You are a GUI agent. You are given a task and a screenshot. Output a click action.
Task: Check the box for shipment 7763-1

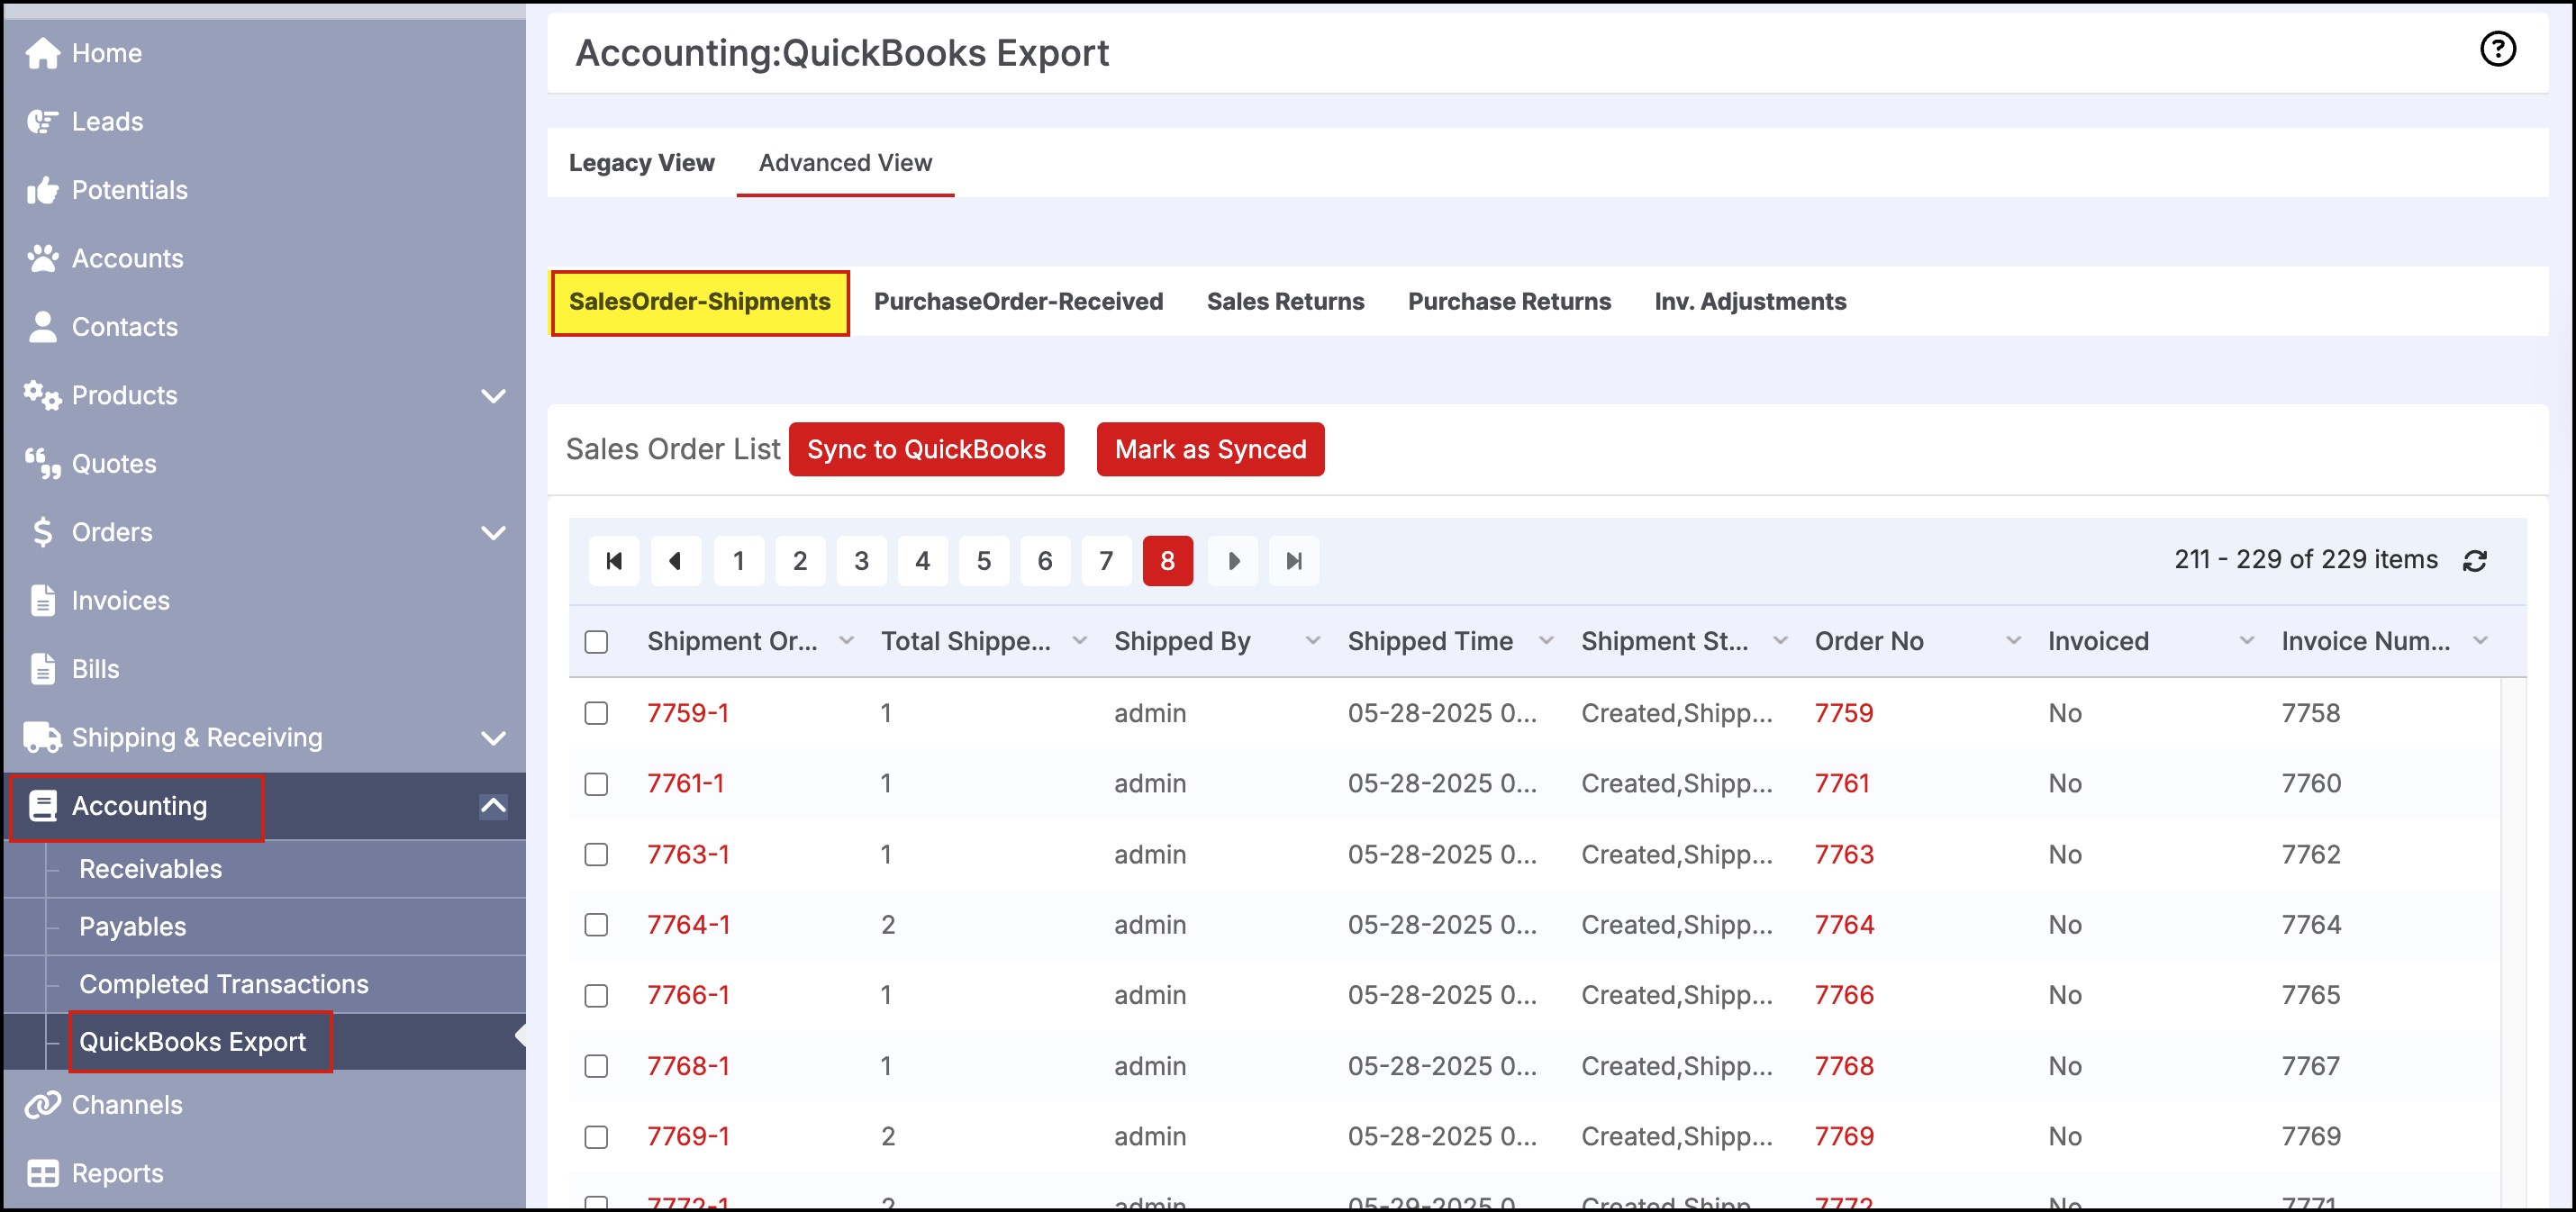point(596,854)
